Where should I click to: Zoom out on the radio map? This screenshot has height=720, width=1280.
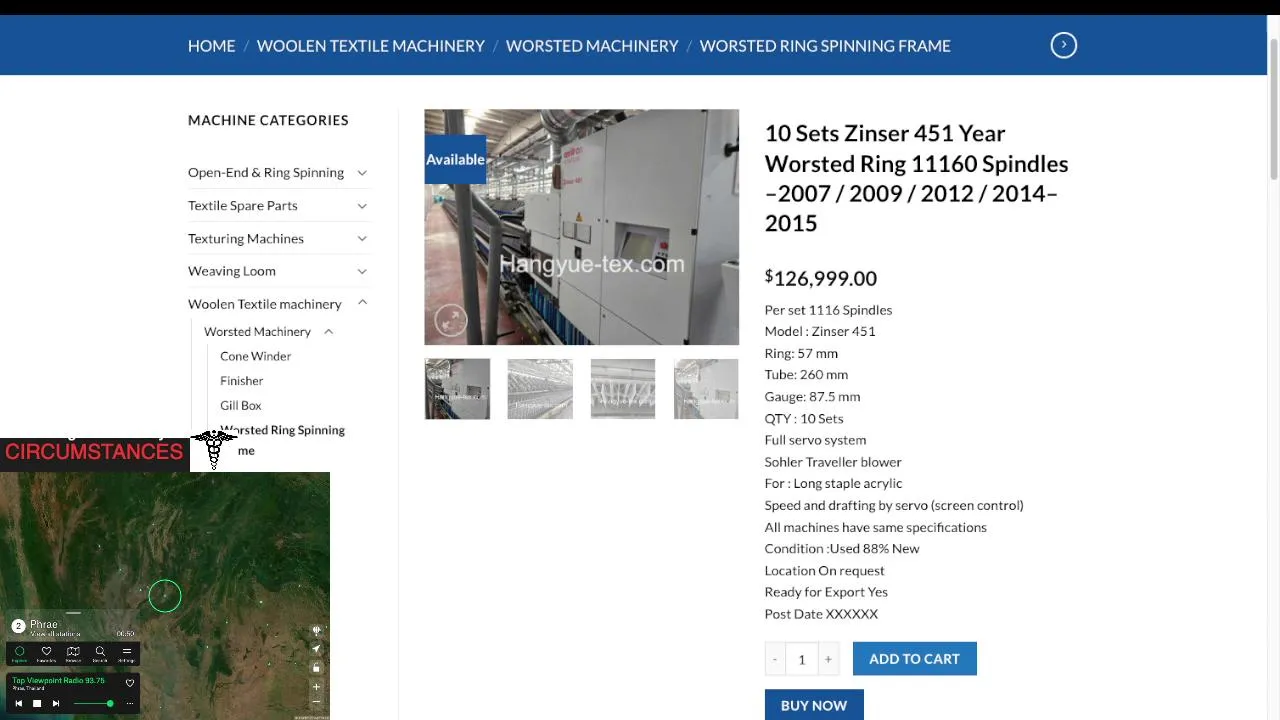click(x=316, y=702)
